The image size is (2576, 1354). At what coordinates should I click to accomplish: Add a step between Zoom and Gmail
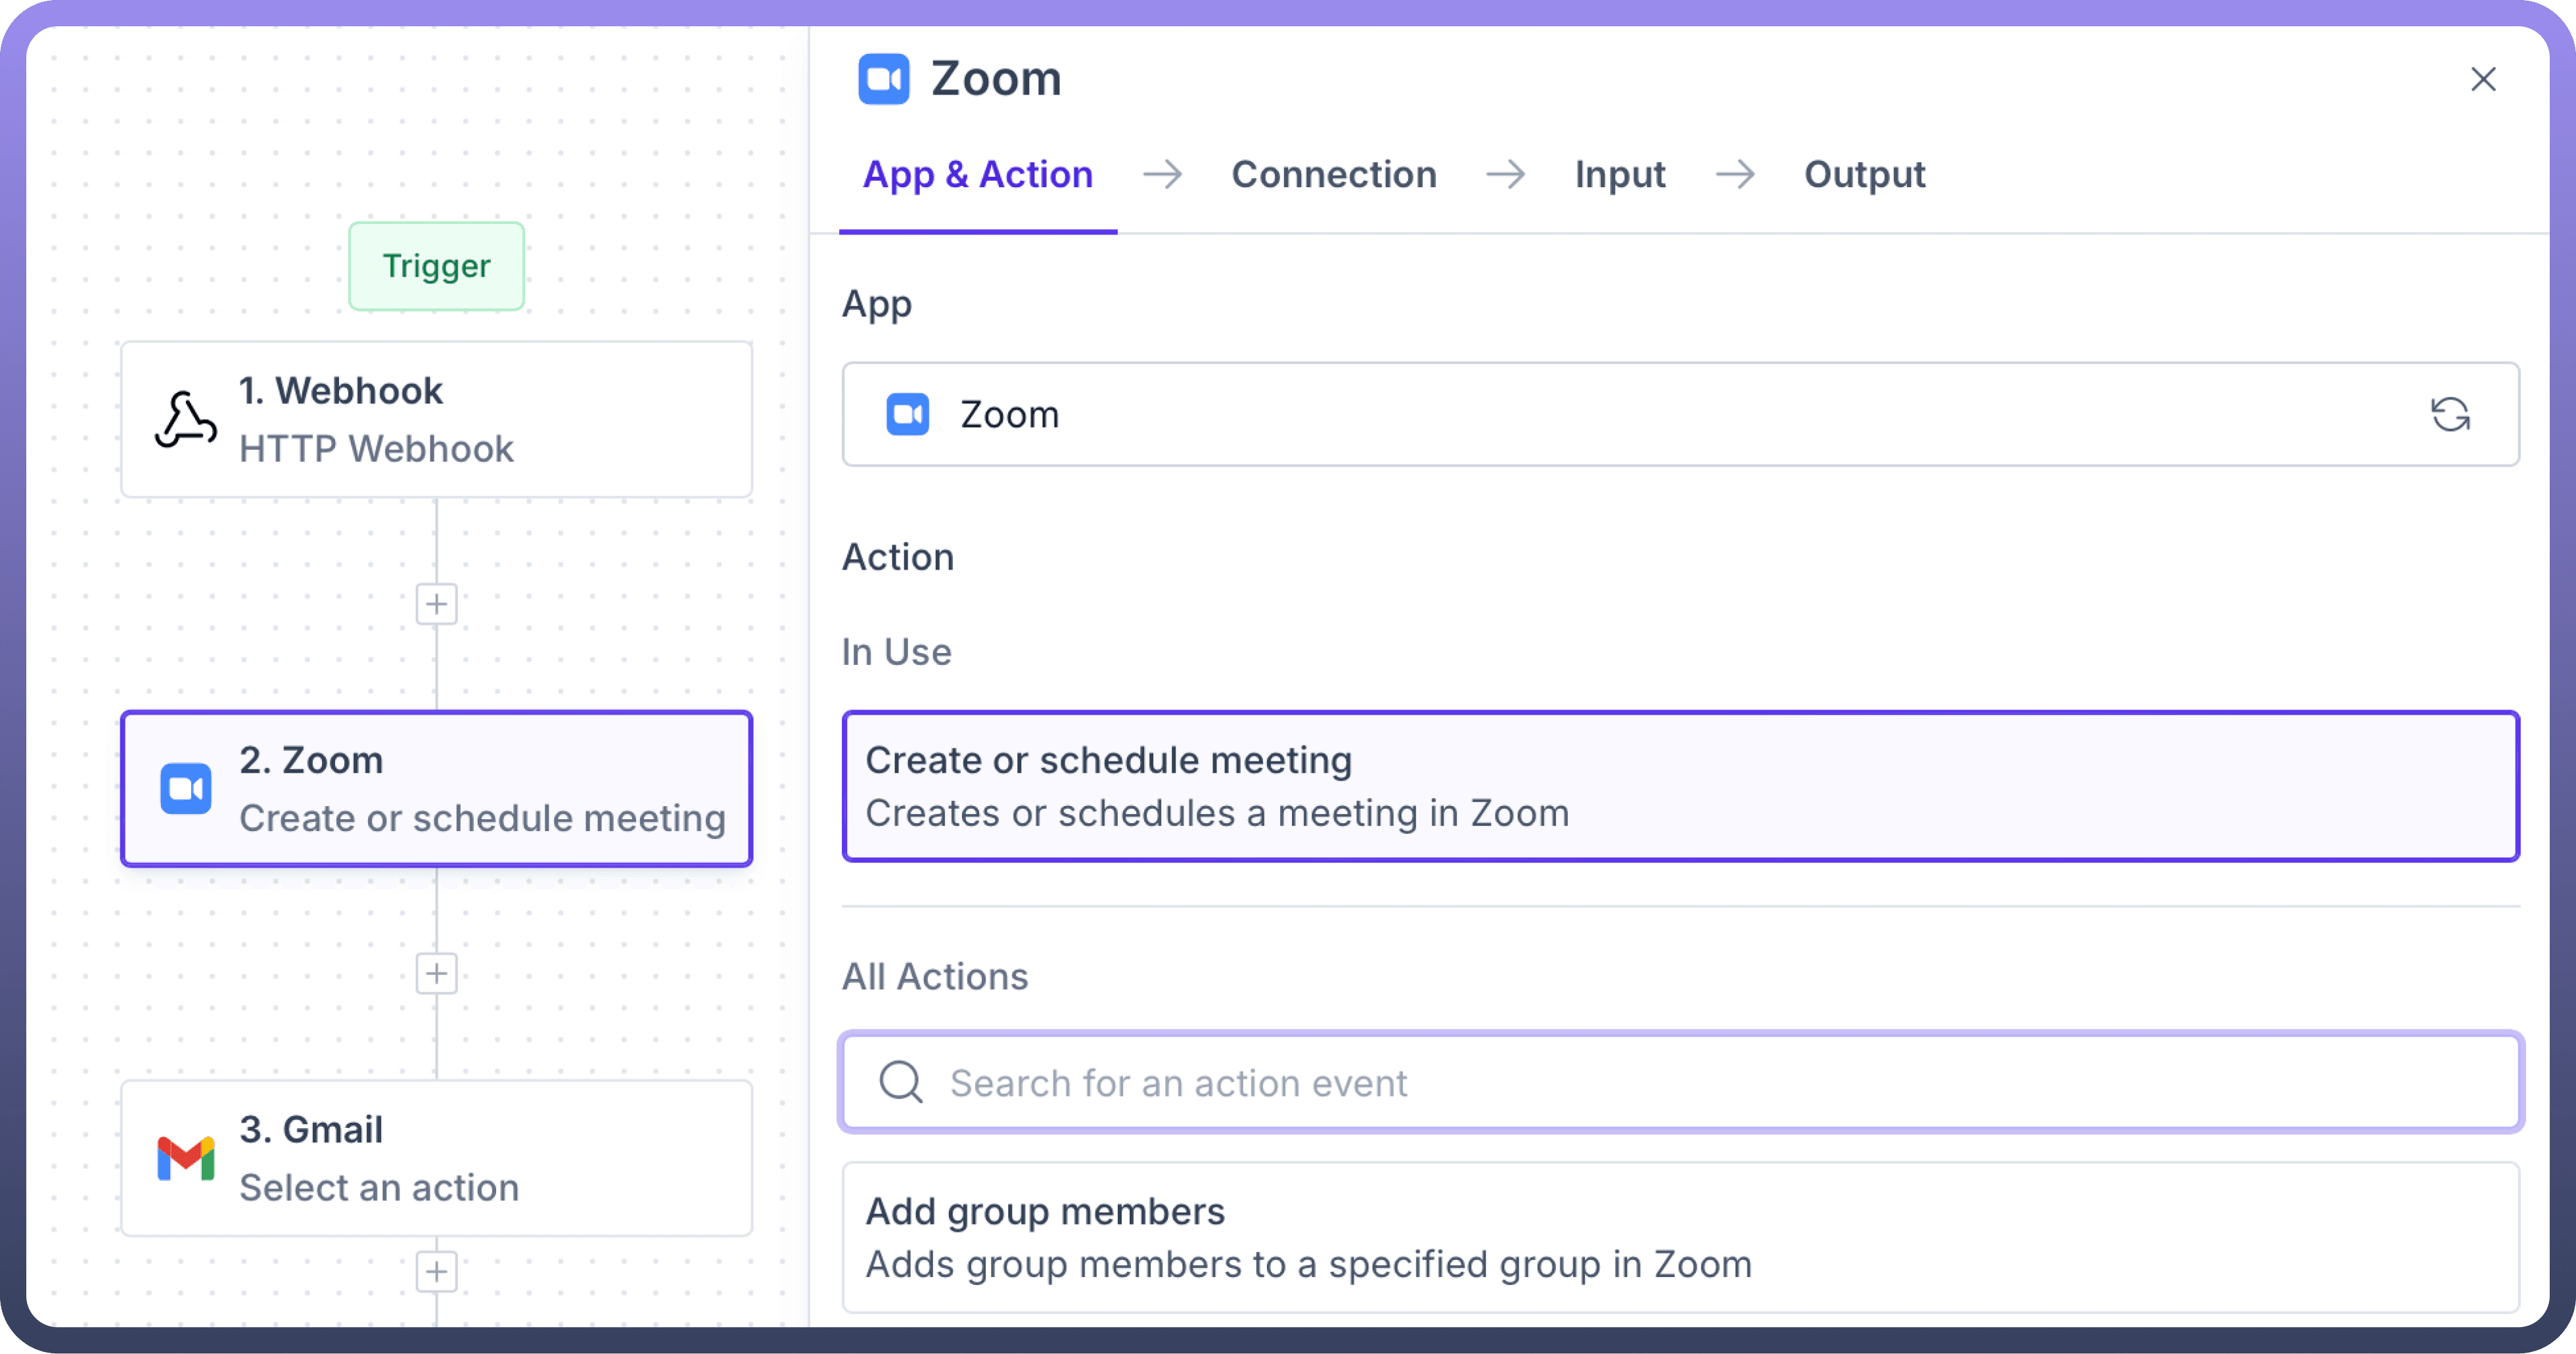pyautogui.click(x=436, y=973)
